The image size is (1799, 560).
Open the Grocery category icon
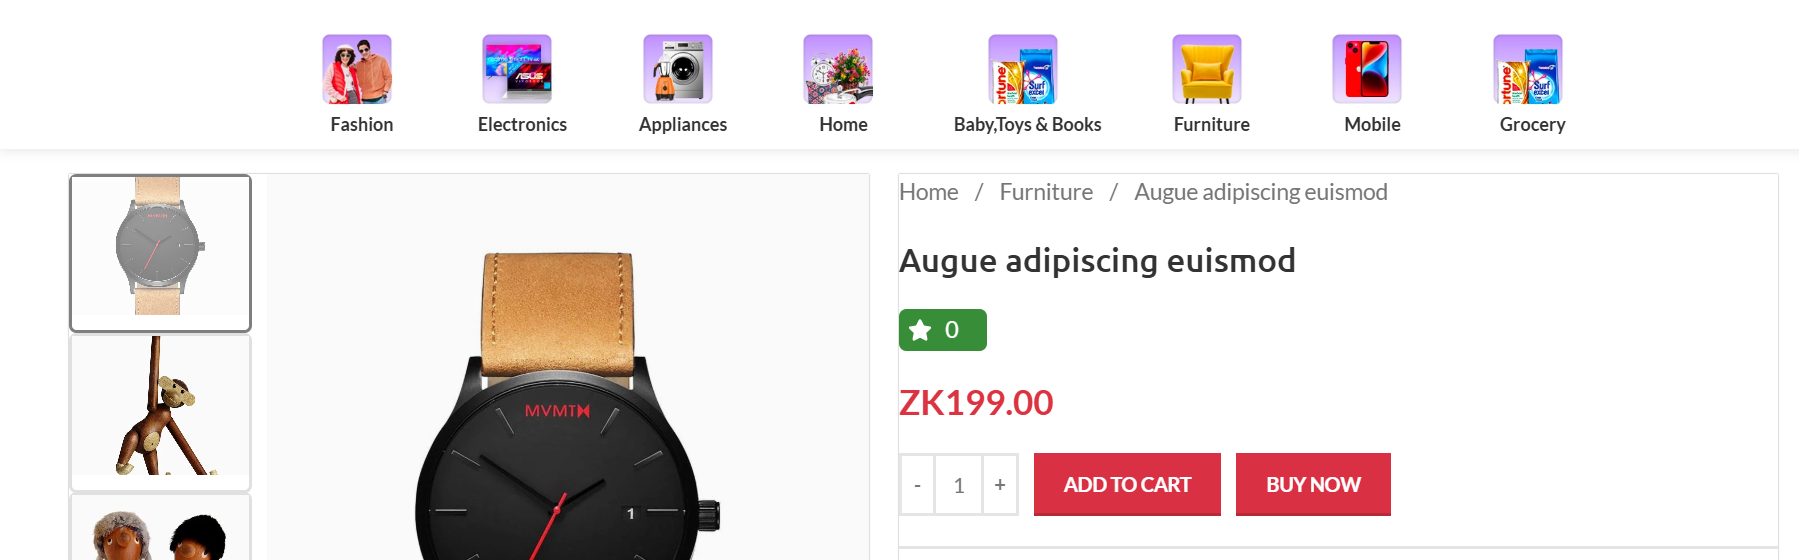coord(1528,69)
